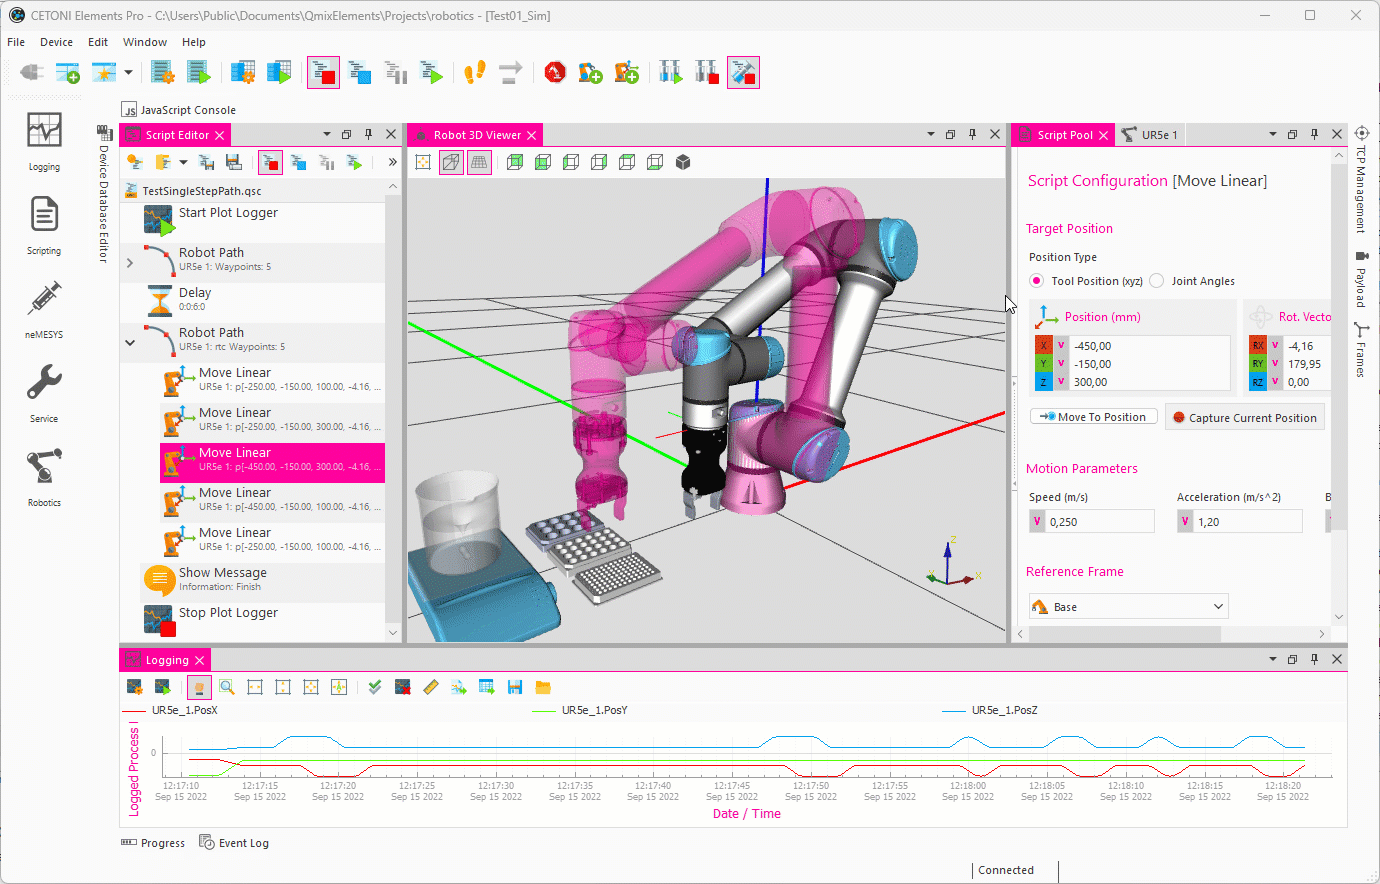Click the Speed (m/s) input field
Viewport: 1380px width, 884px height.
click(x=1099, y=522)
